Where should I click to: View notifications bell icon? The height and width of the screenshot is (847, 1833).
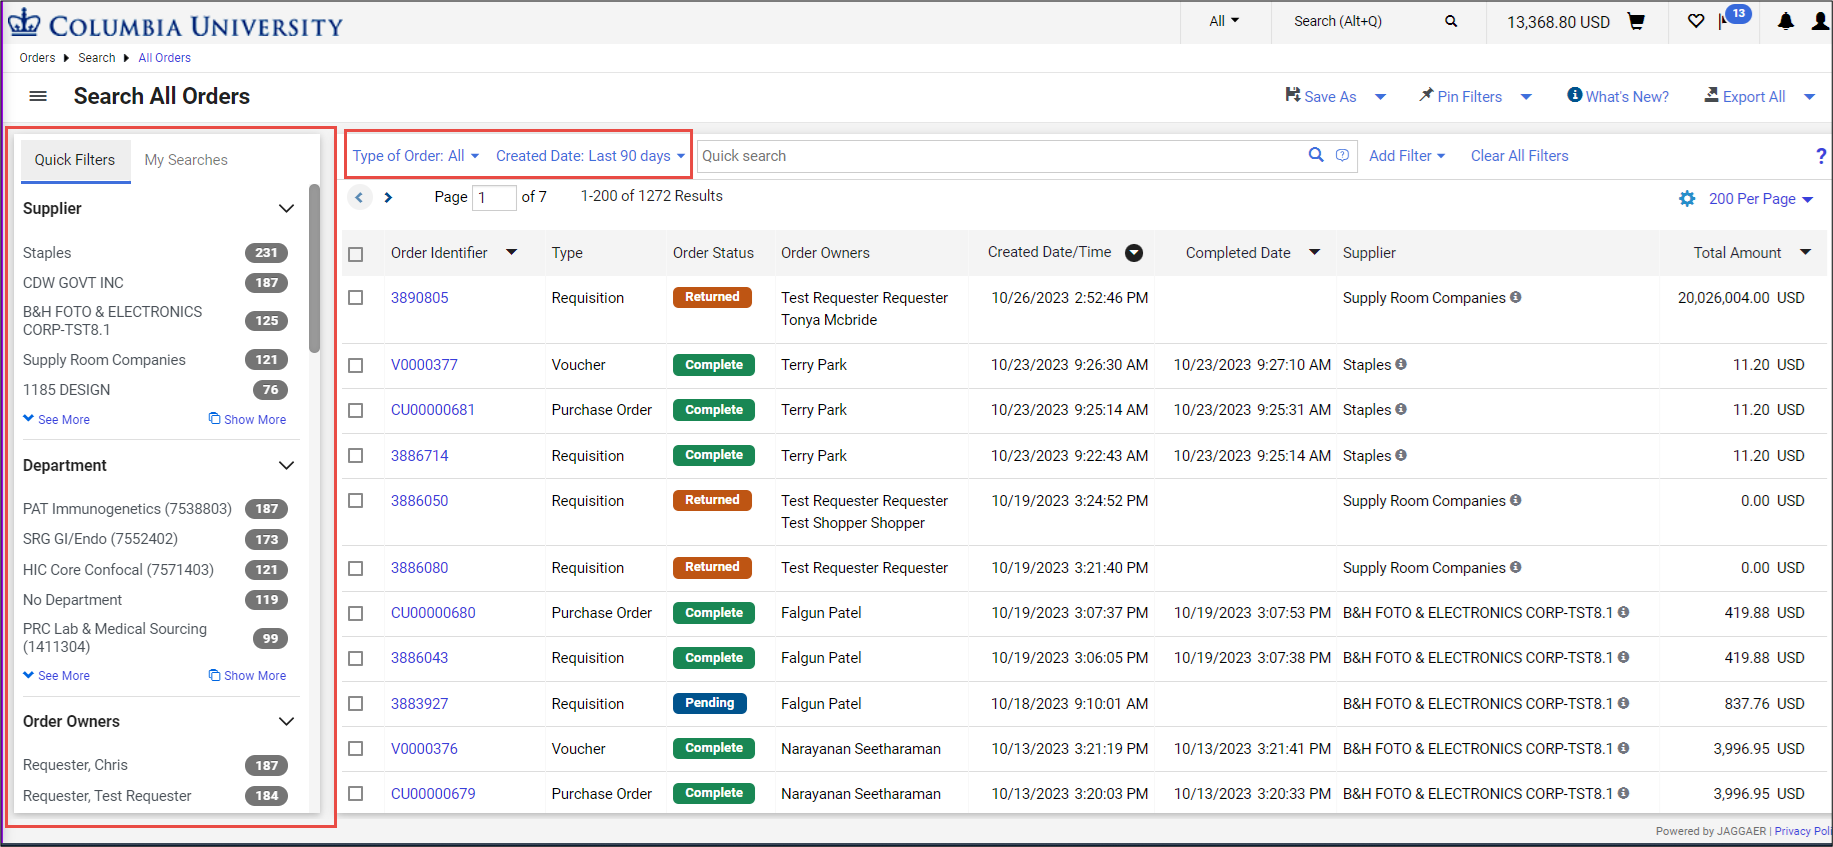coord(1786,21)
